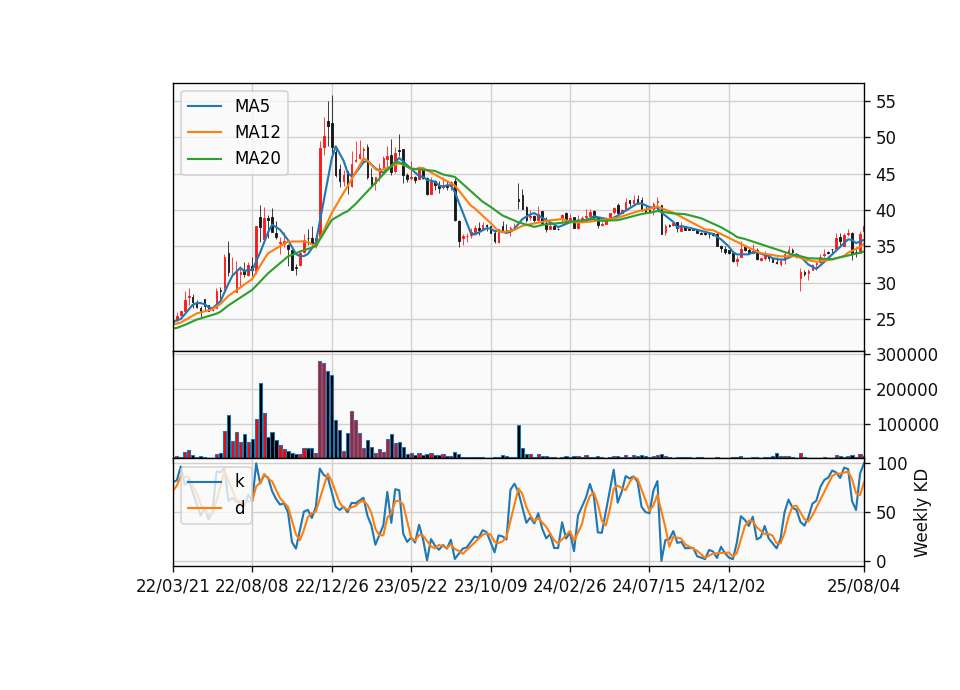This screenshot has width=960, height=690.
Task: Click the 24/02/26 date axis label
Action: coord(569,586)
